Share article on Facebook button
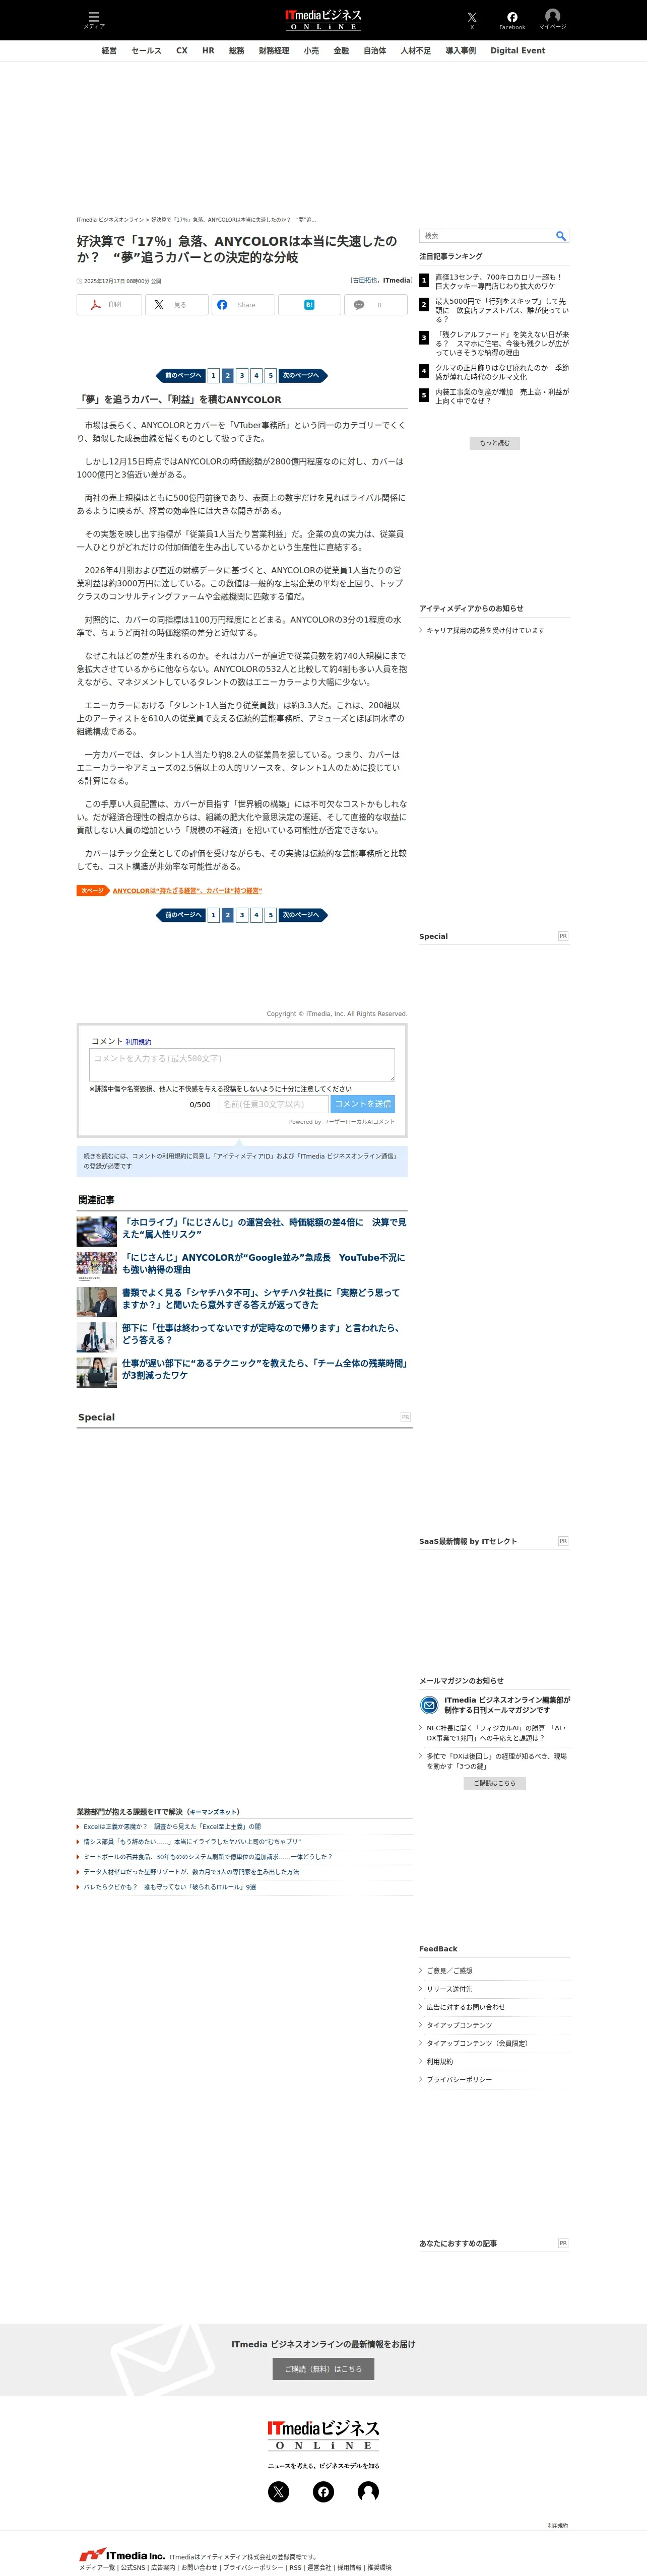Image resolution: width=647 pixels, height=2576 pixels. [243, 305]
